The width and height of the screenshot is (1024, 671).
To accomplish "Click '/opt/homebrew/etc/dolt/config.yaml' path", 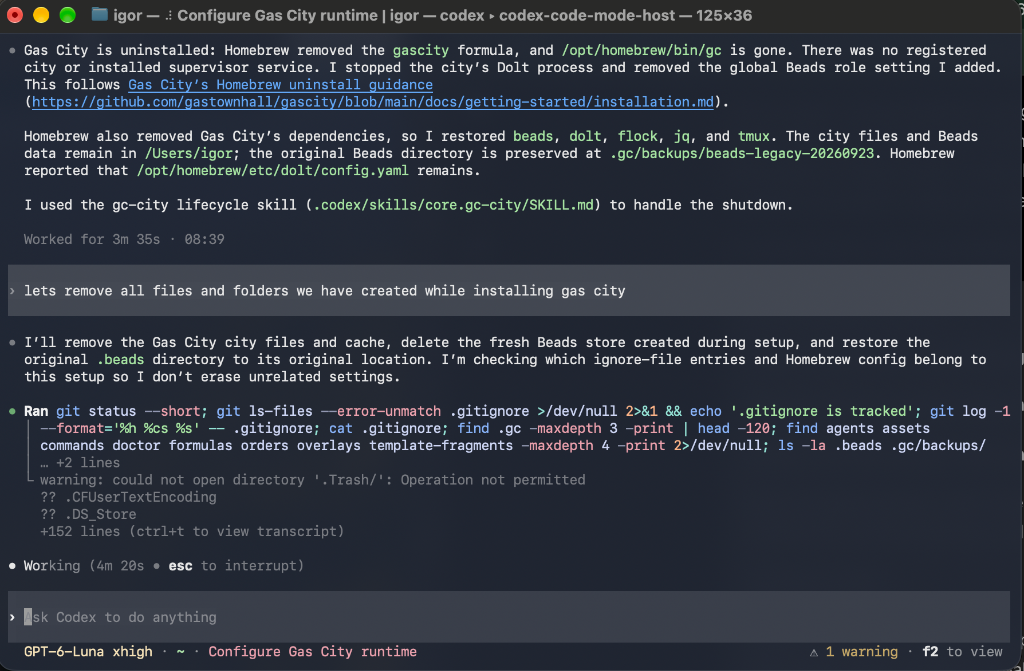I will (x=272, y=171).
